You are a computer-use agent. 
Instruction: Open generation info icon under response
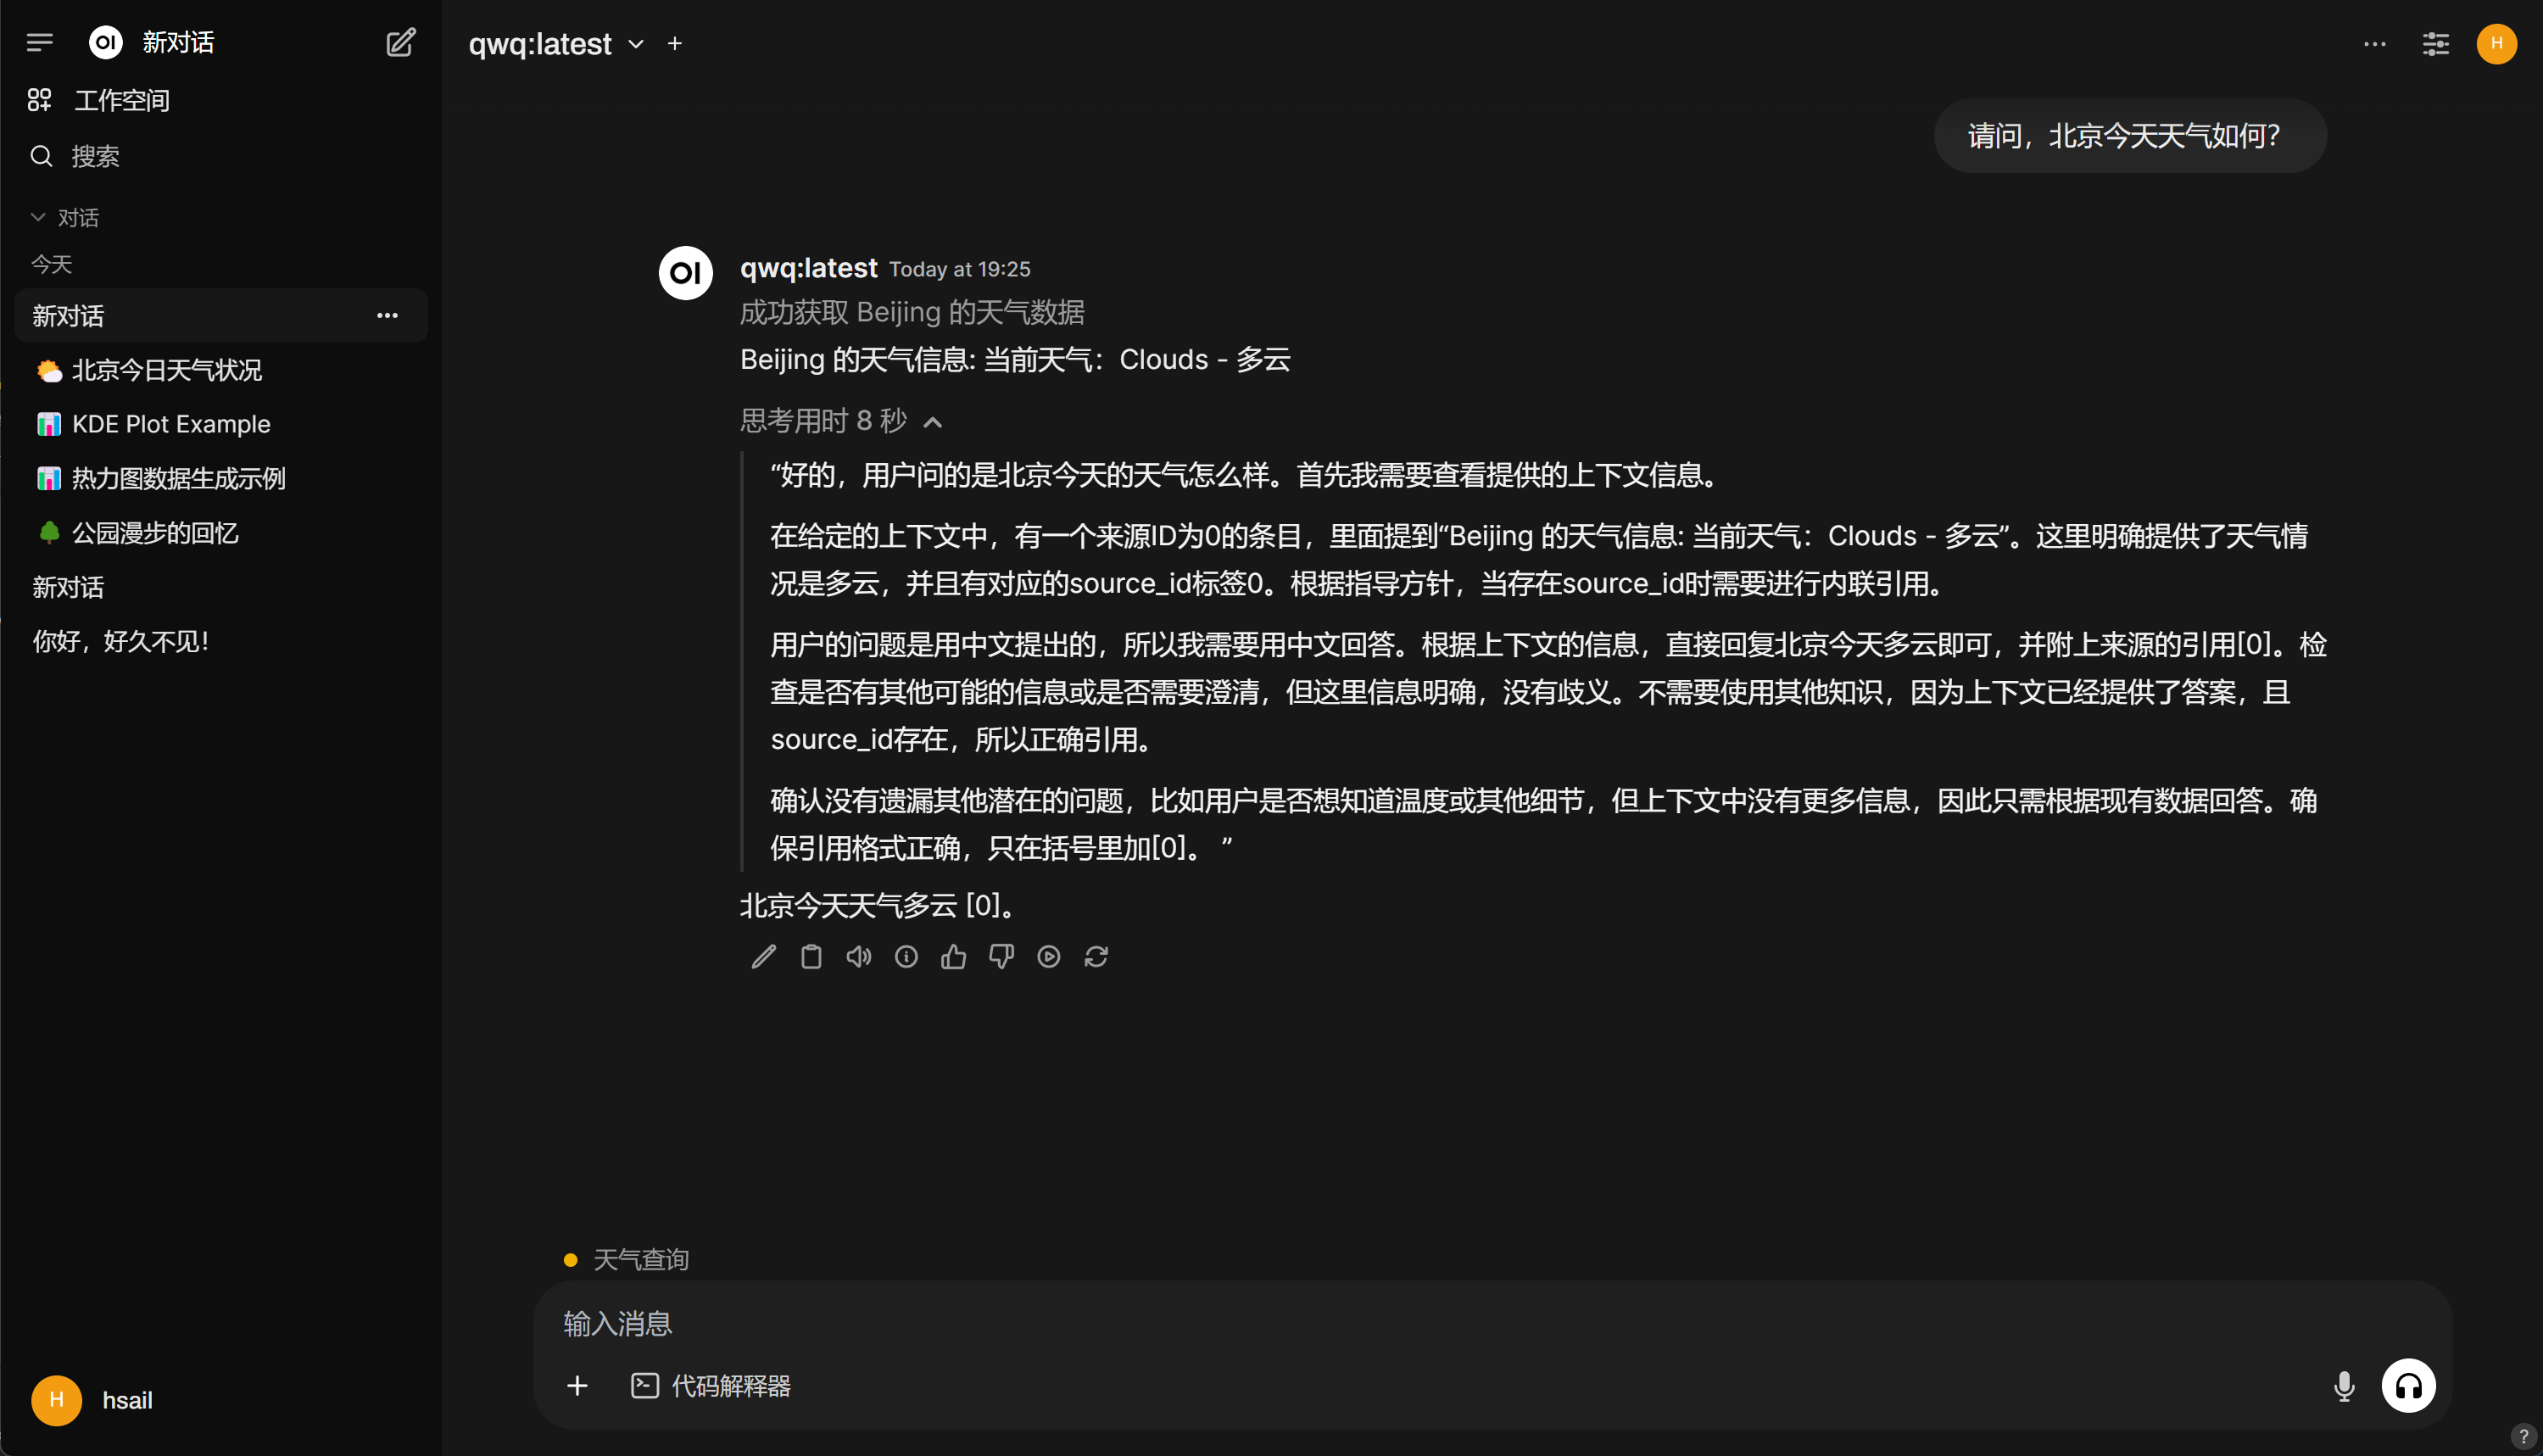coord(906,957)
